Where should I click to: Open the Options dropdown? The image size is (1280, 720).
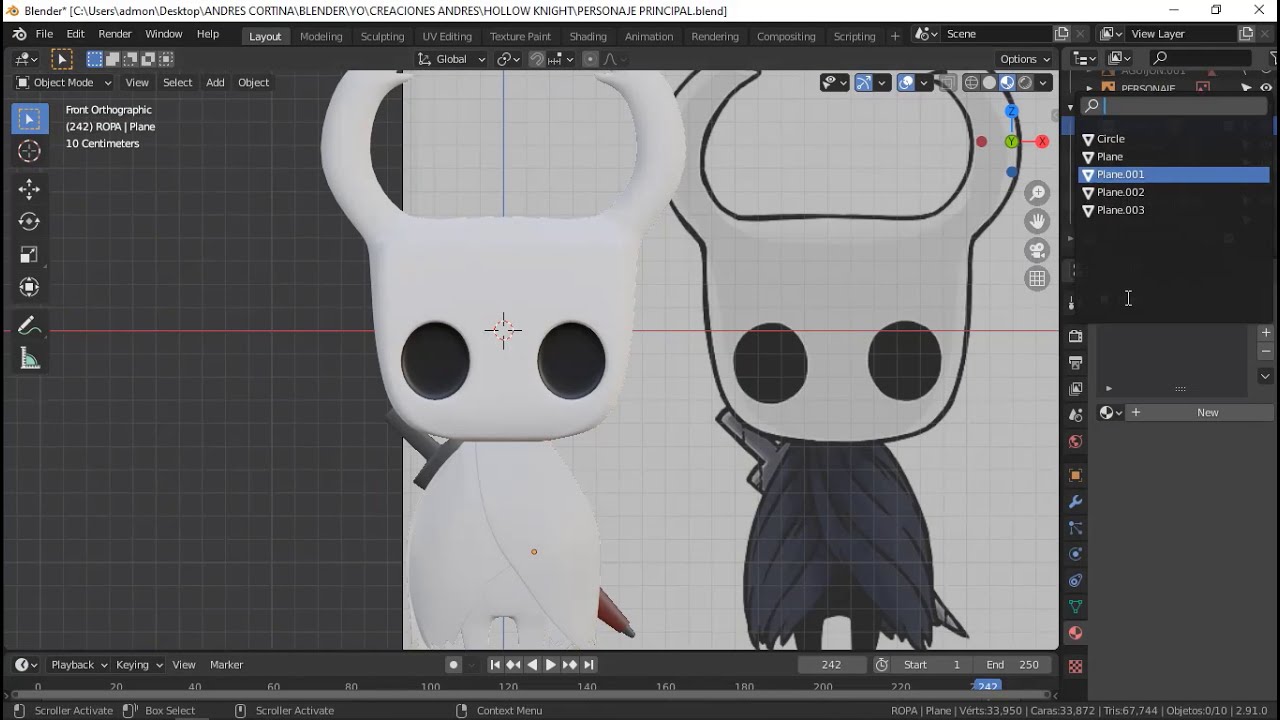[x=1025, y=59]
